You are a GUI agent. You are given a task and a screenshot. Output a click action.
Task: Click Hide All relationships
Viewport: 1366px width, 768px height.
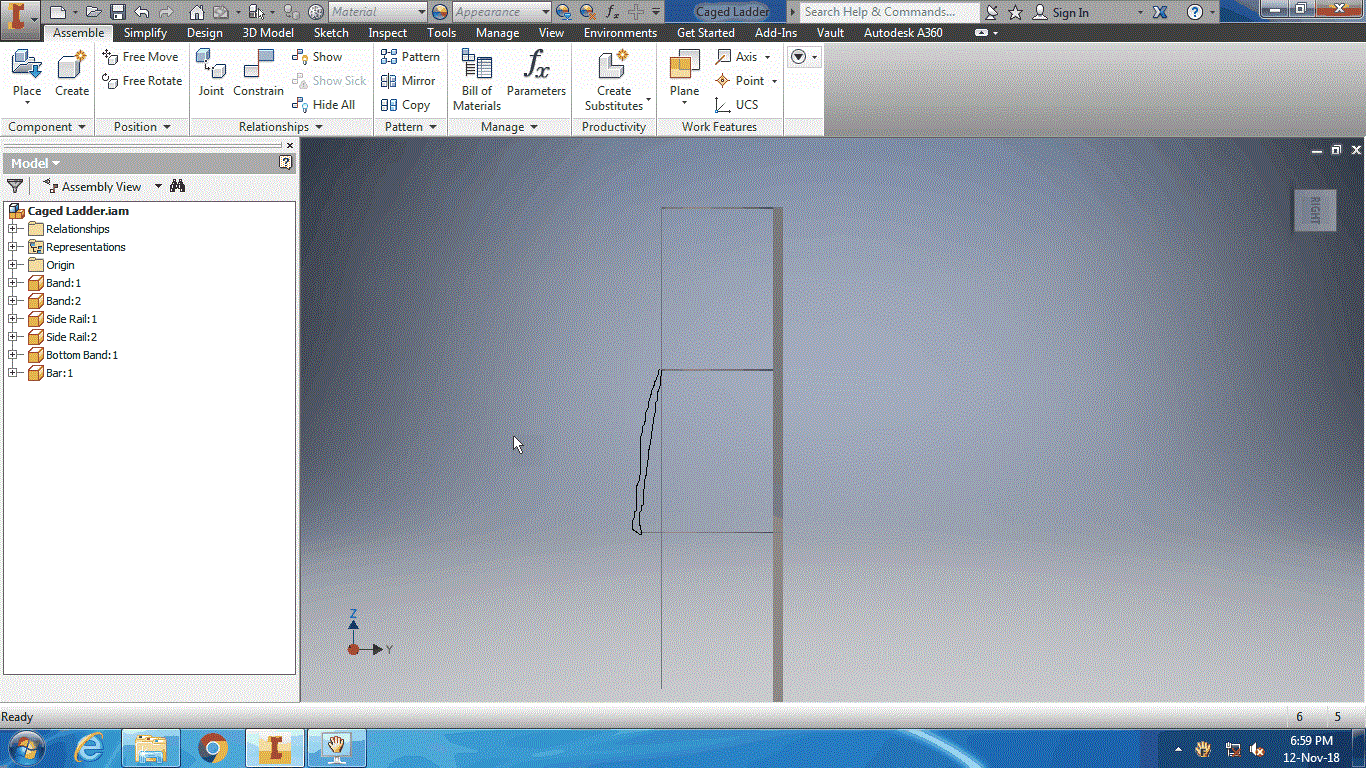(324, 104)
